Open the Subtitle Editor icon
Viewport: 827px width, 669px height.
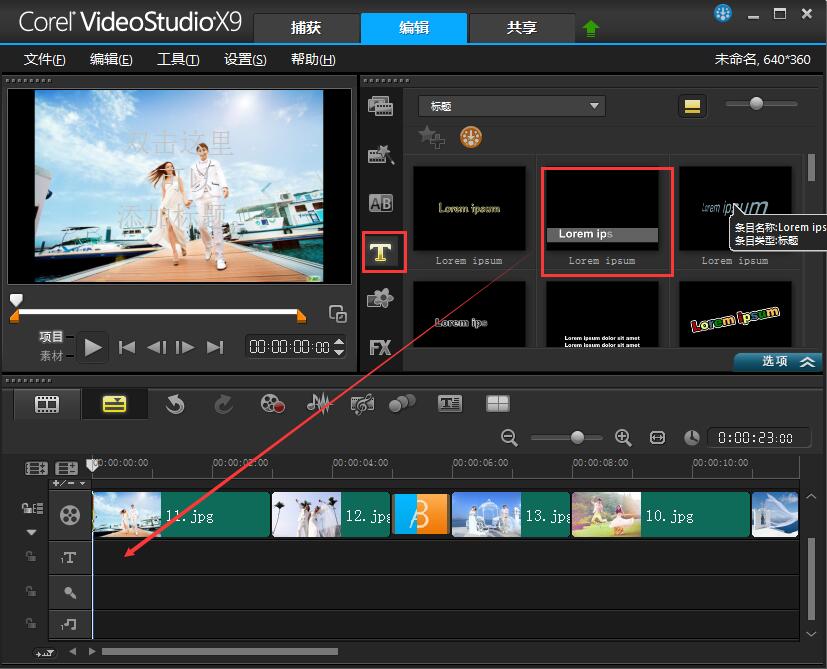click(450, 404)
